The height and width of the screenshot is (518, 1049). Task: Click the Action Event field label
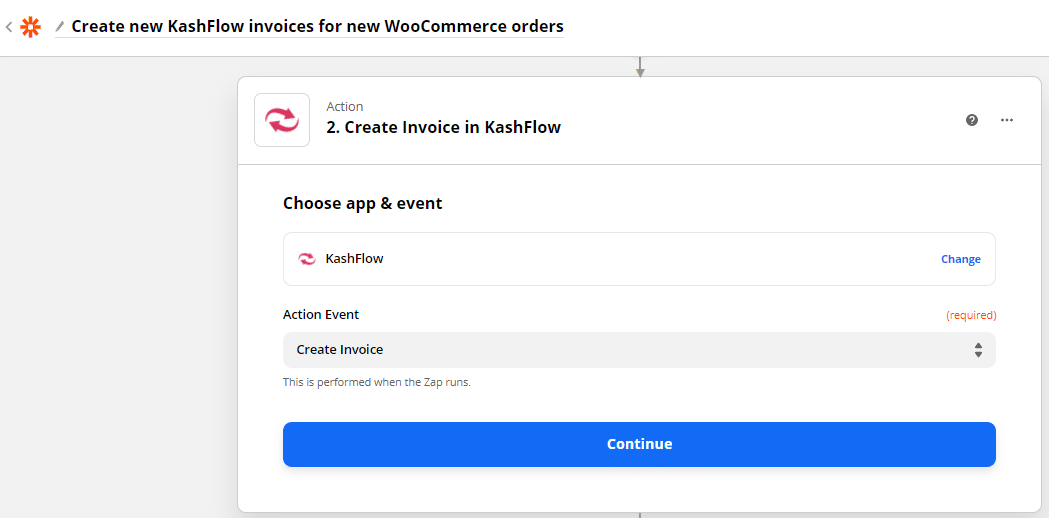pyautogui.click(x=321, y=314)
